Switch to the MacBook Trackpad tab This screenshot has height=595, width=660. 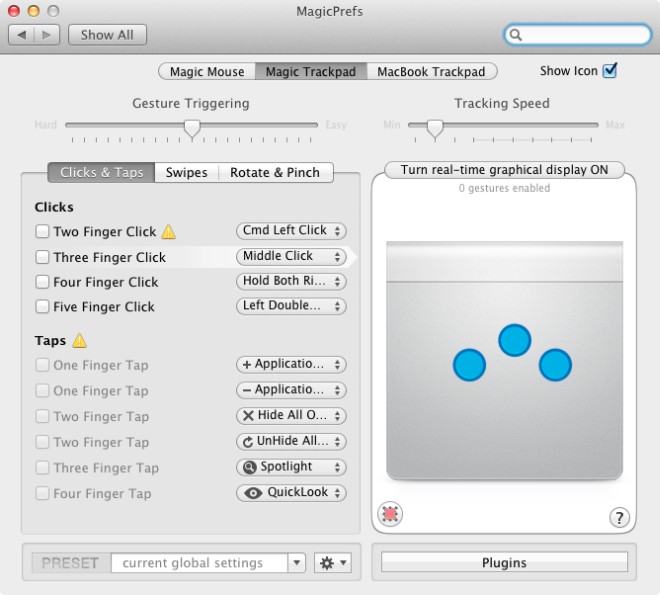(432, 72)
